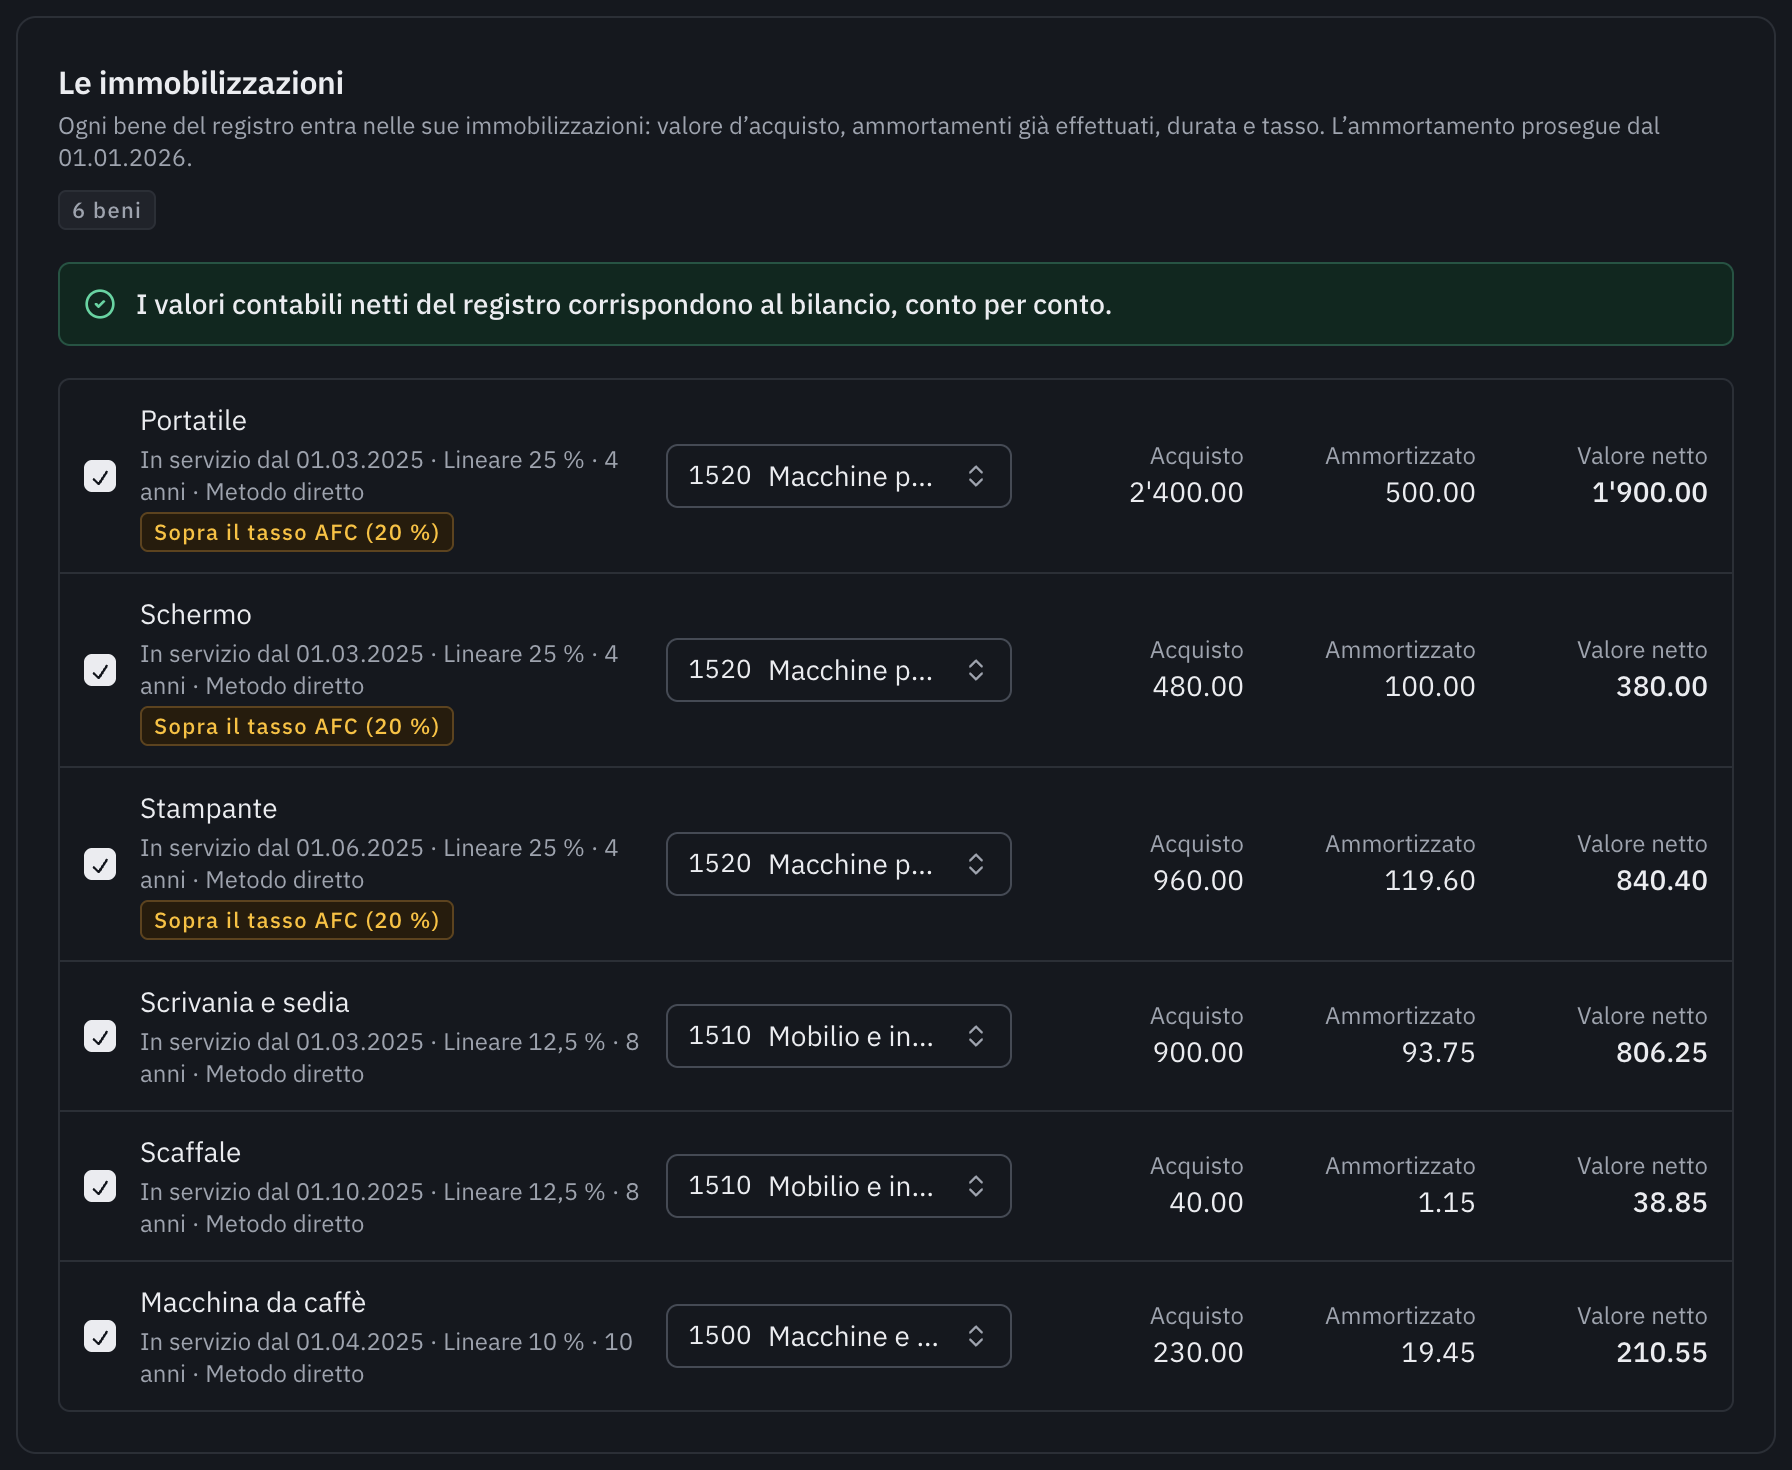This screenshot has height=1470, width=1792.
Task: Uncheck the Portatile asset checkbox
Action: [100, 476]
